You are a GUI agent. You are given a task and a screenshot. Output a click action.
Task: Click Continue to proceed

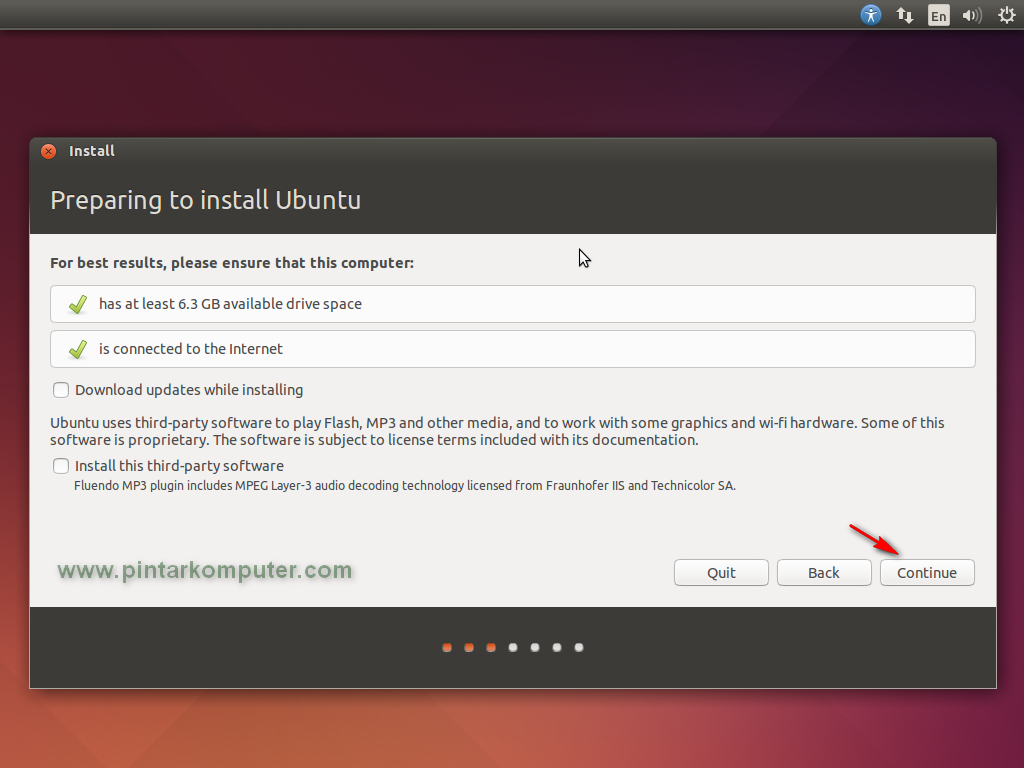pyautogui.click(x=927, y=573)
